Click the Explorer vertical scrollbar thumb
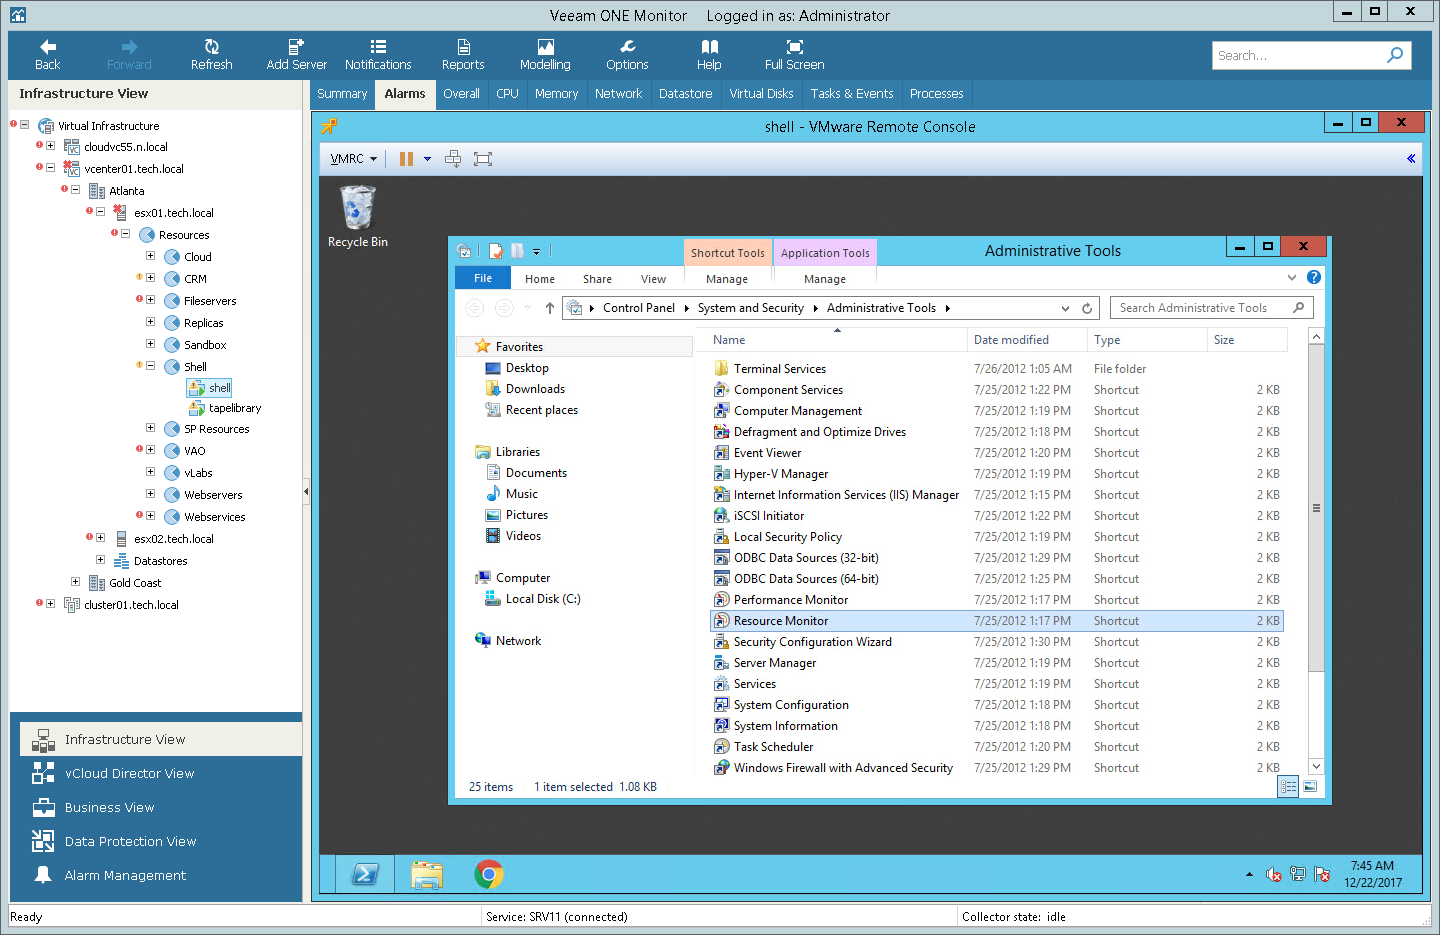 1316,509
